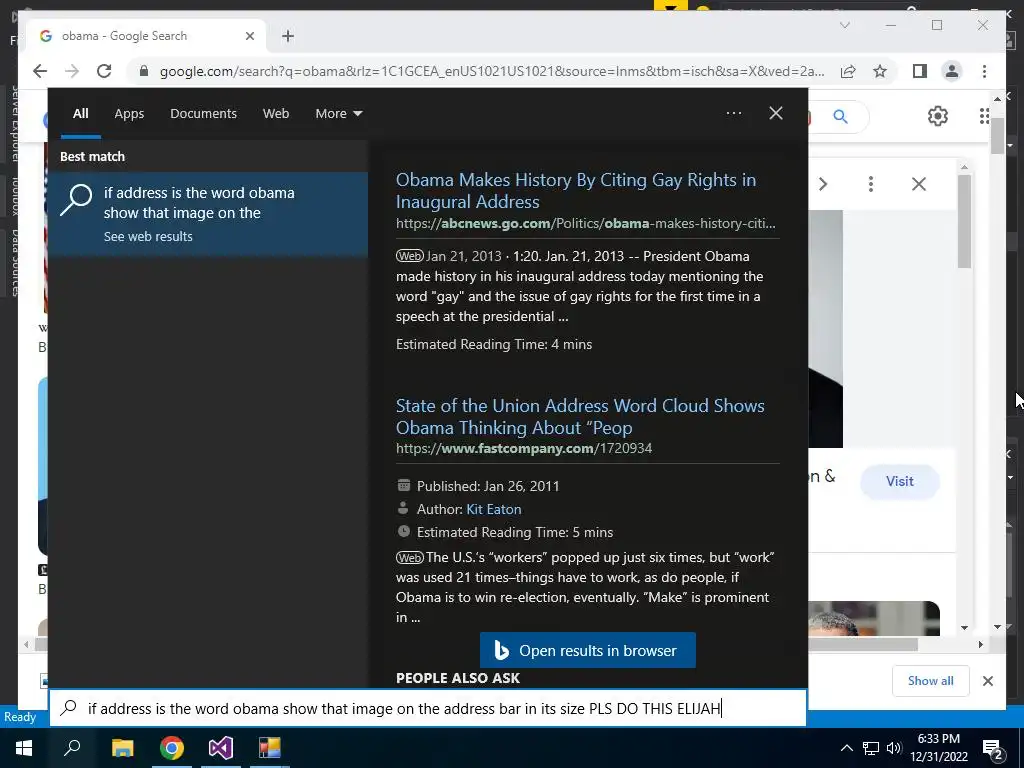The height and width of the screenshot is (768, 1024).
Task: Close the Windows search panel
Action: point(776,113)
